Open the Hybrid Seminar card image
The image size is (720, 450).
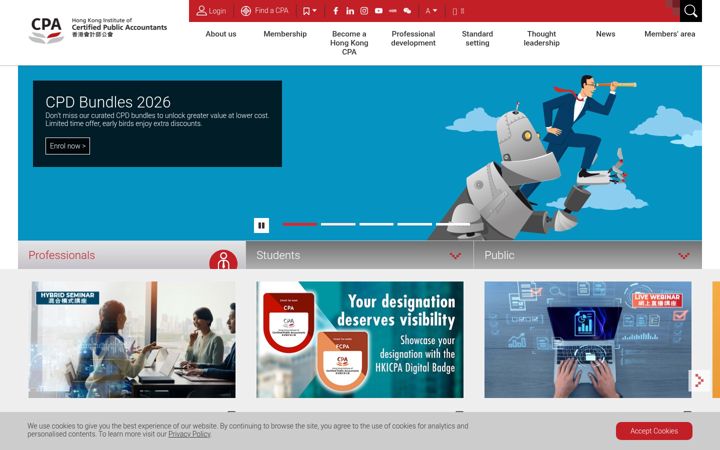tap(132, 340)
